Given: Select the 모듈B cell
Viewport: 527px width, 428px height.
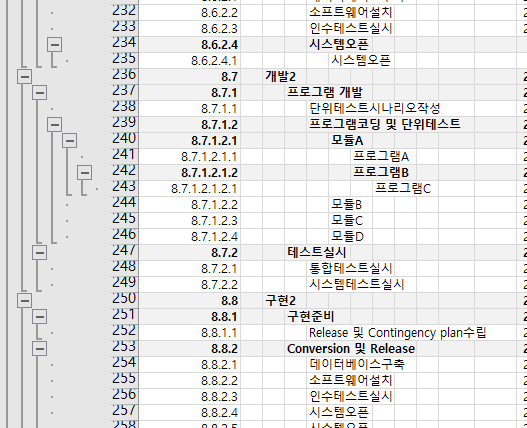Looking at the screenshot, I should pyautogui.click(x=347, y=204).
